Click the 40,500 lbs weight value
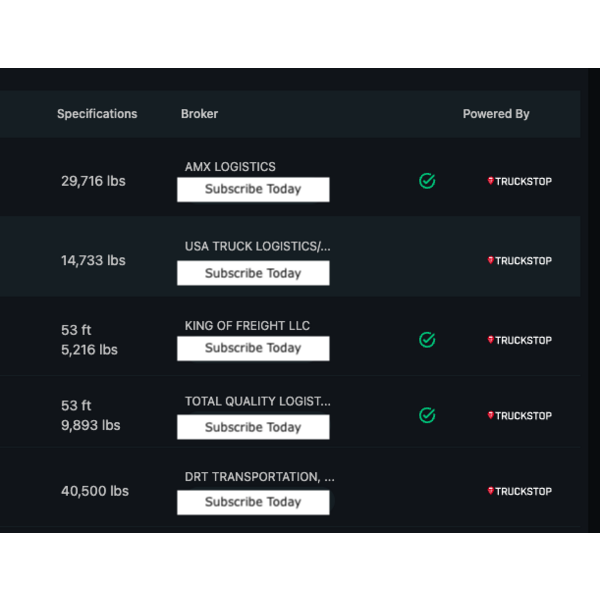The image size is (600, 600). (95, 491)
